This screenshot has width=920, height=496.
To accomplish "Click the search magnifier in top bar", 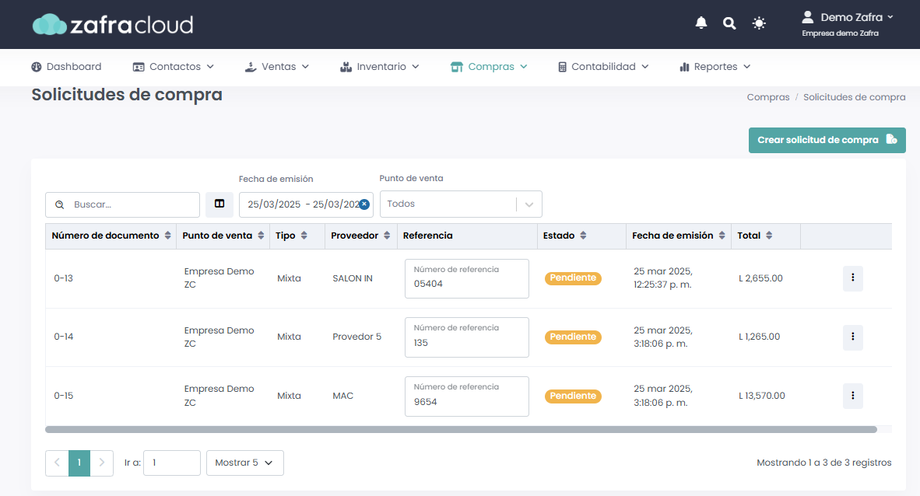I will [729, 23].
